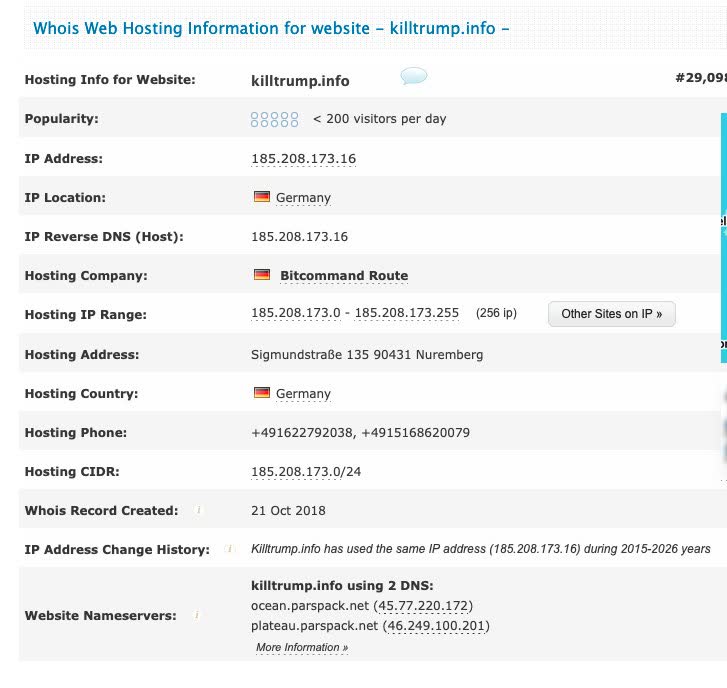Screen dimensions: 727x688
Task: Click the (256 ip) count text
Action: (x=496, y=313)
